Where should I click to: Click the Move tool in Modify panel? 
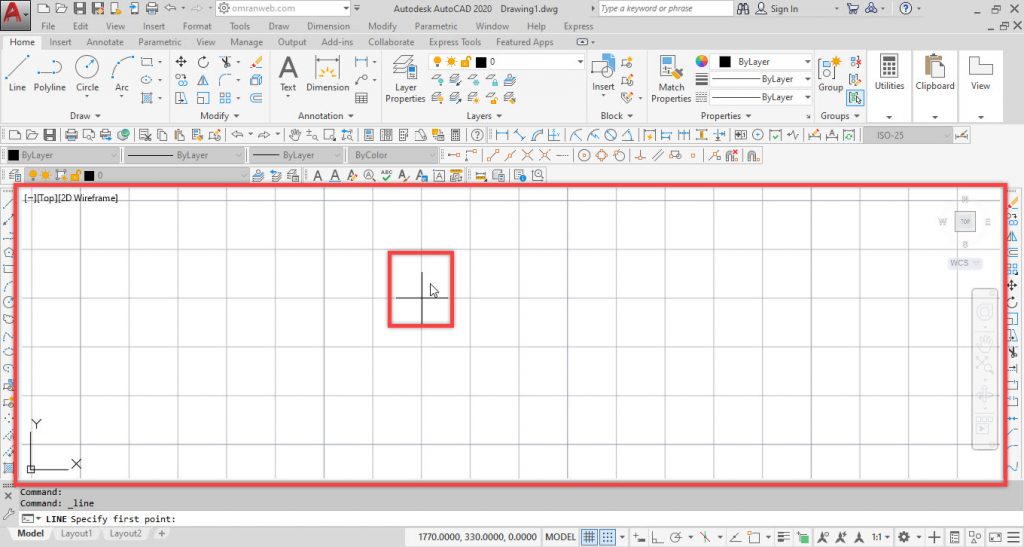pos(181,62)
